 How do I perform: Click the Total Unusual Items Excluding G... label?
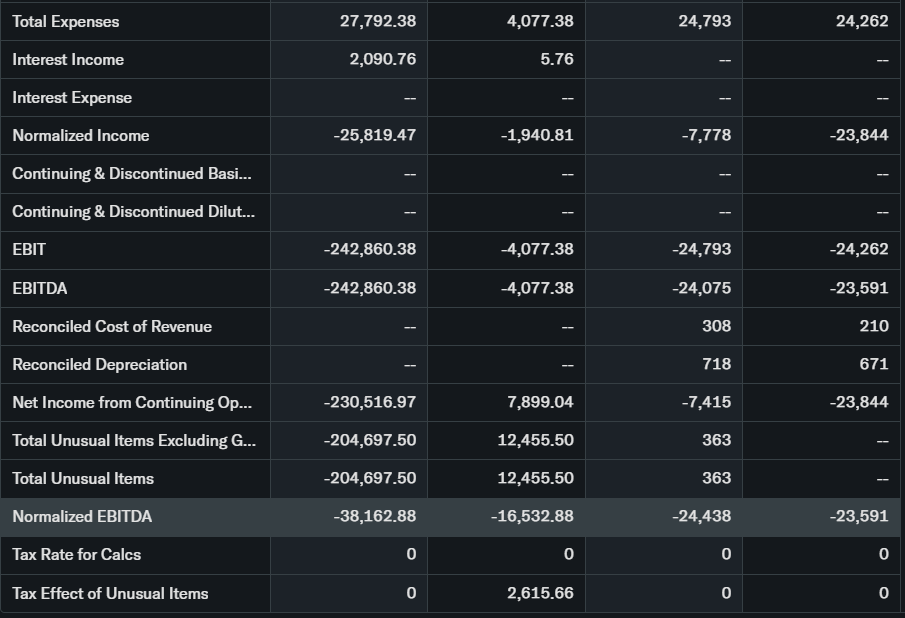point(133,440)
